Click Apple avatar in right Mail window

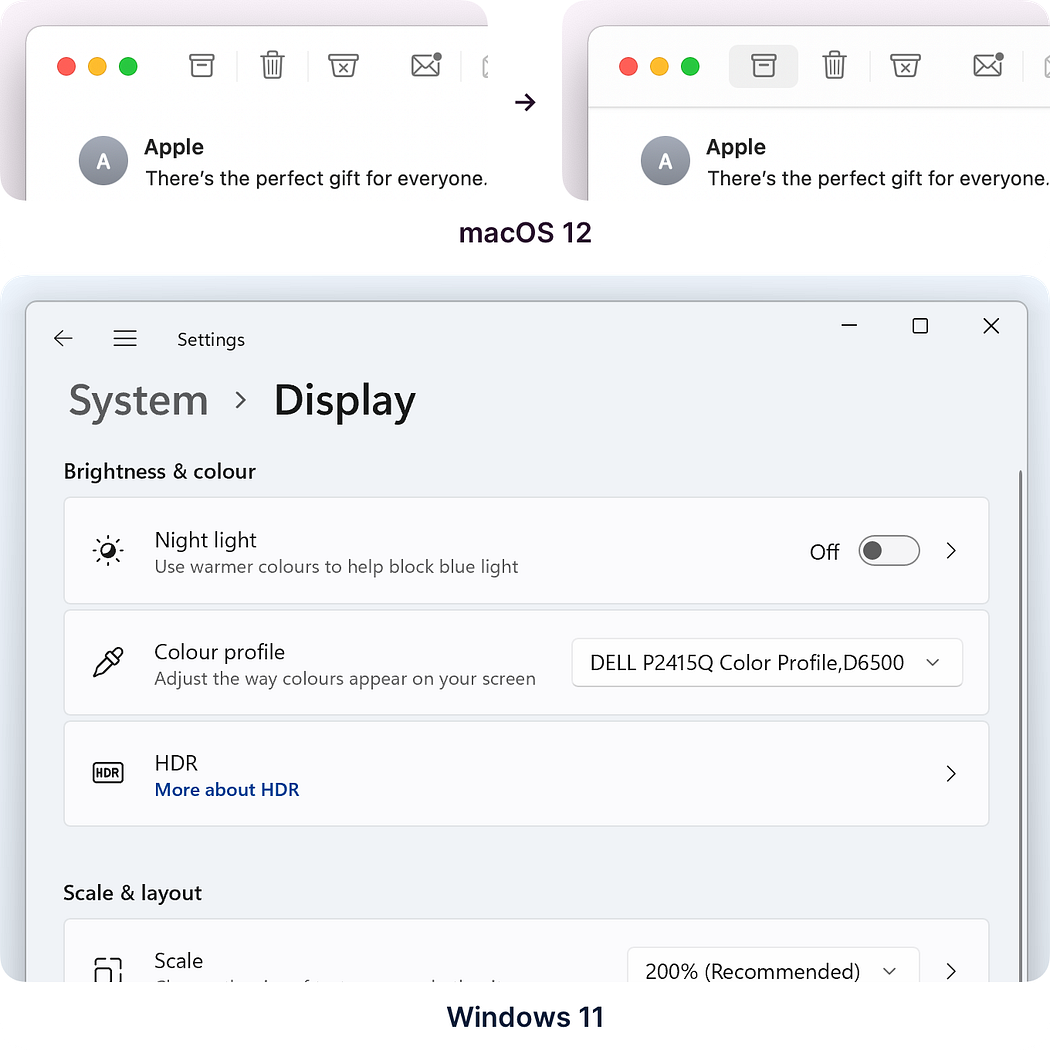665,161
